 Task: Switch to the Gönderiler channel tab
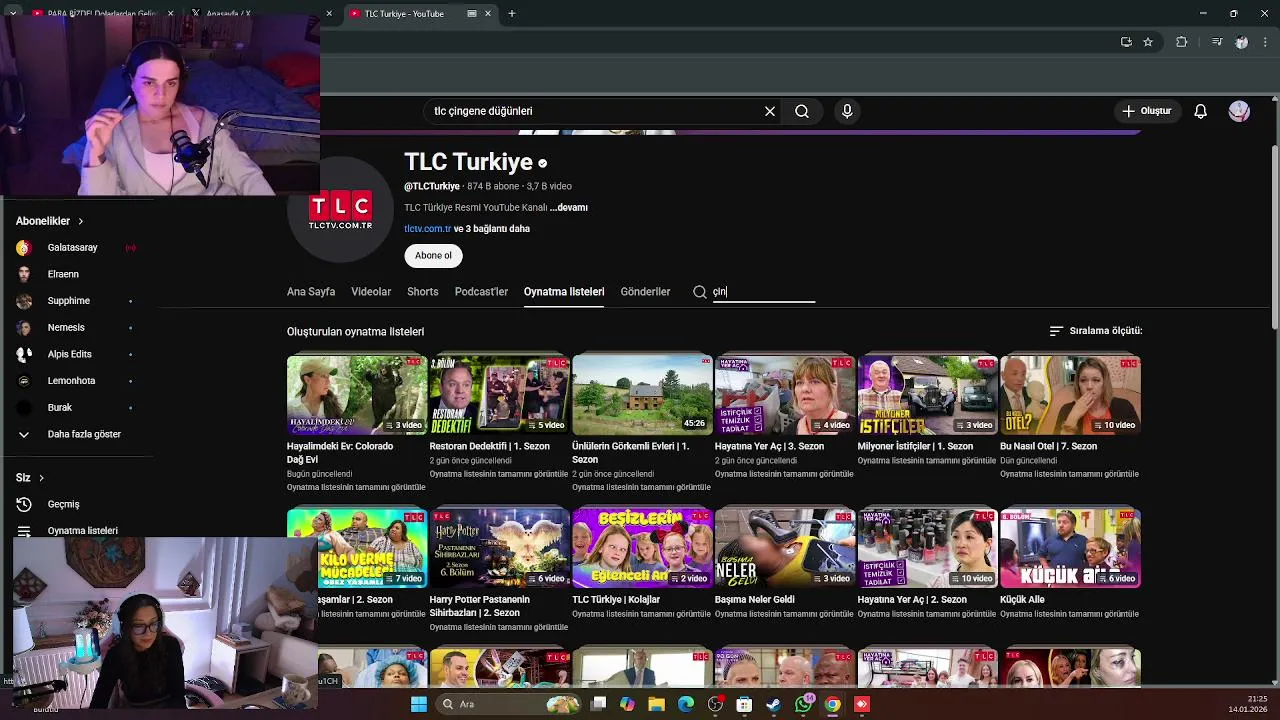645,292
